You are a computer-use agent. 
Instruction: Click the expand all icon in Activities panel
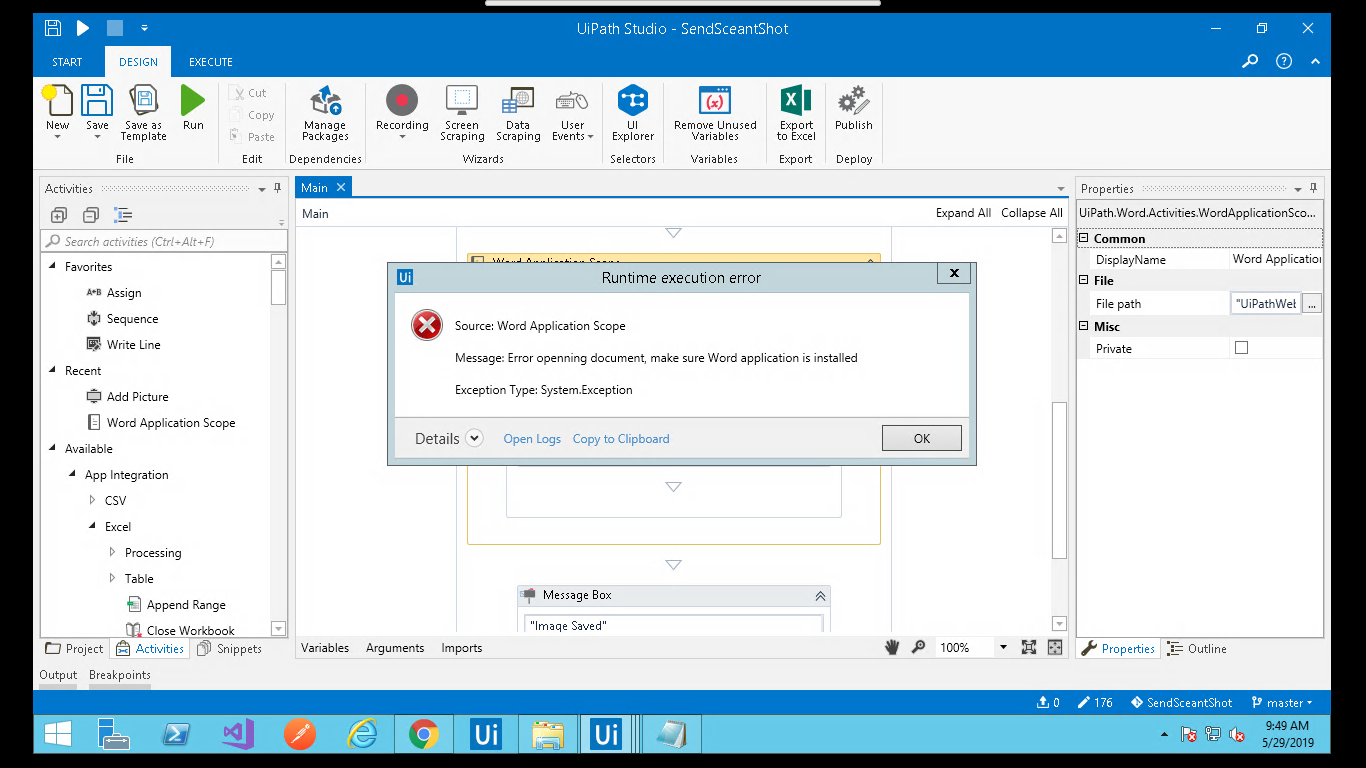(59, 215)
